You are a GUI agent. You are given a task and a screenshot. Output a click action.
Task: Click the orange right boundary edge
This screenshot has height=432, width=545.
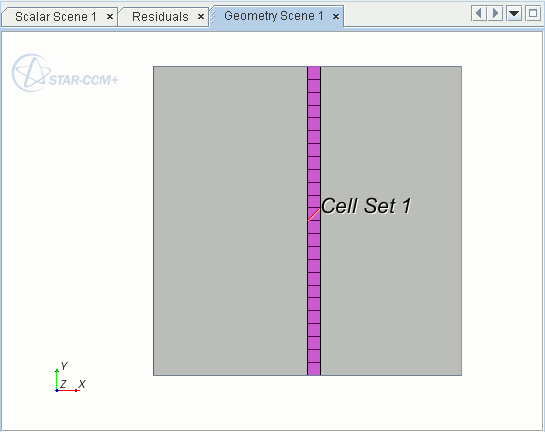pos(461,221)
